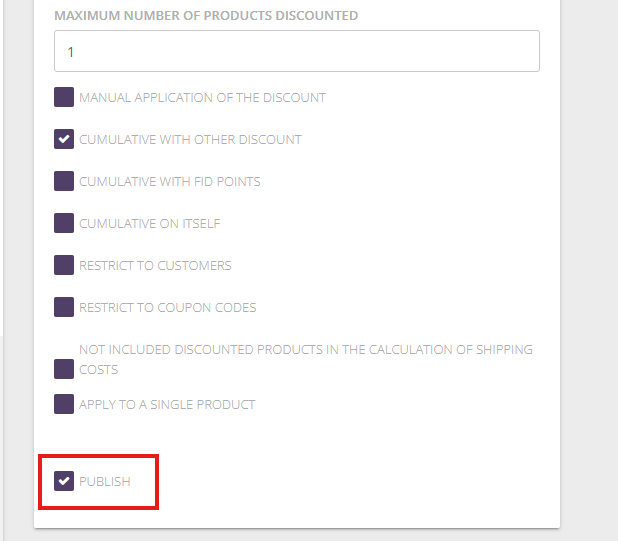Click the 'Manual Application of the Discount' label
This screenshot has width=618, height=541.
202,98
